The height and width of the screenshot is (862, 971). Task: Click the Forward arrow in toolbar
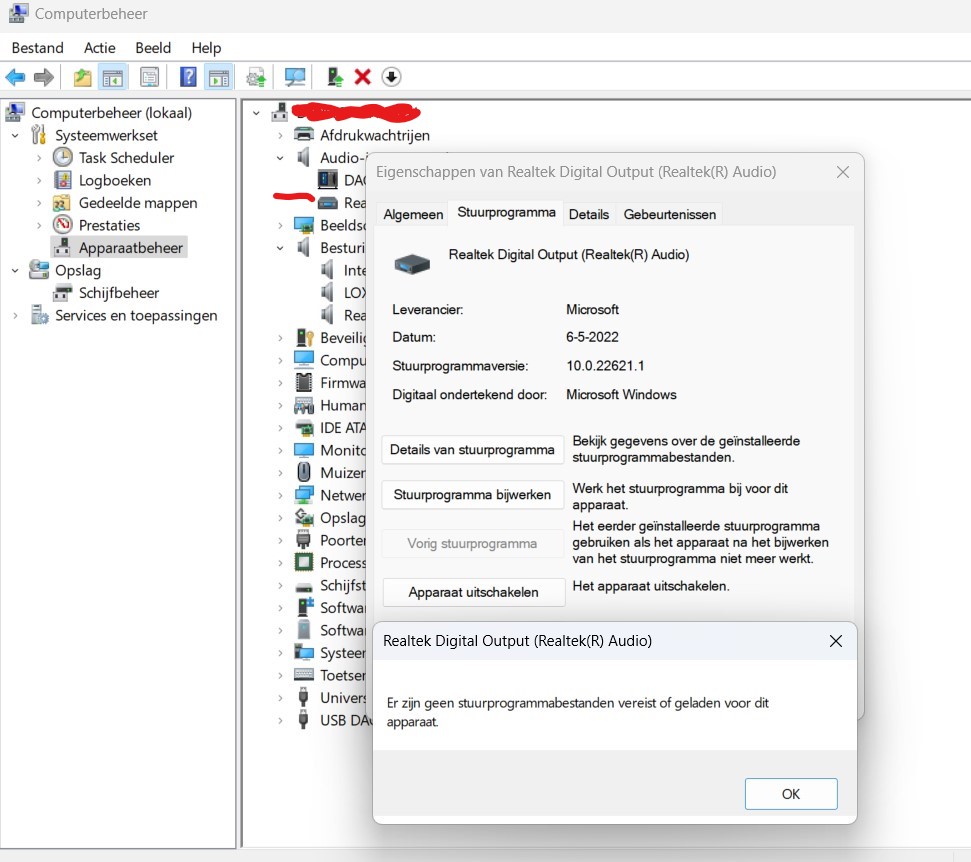click(x=43, y=77)
